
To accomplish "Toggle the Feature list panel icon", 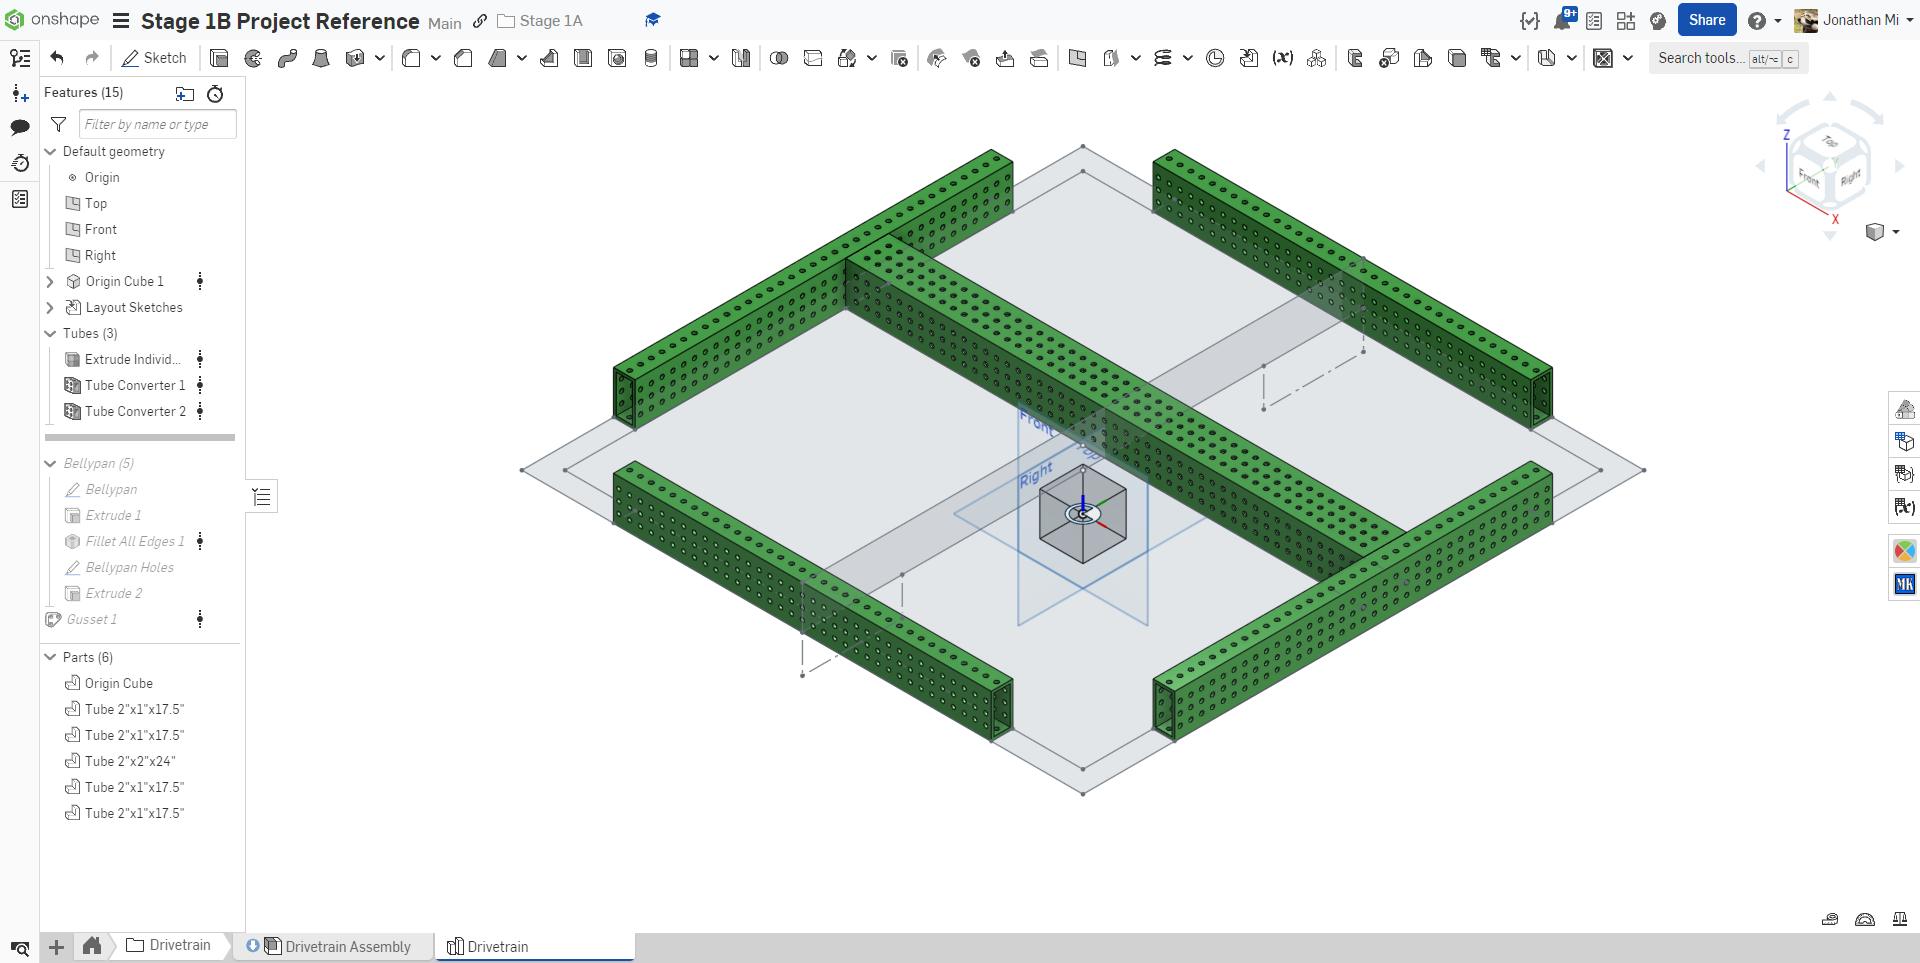I will [20, 58].
